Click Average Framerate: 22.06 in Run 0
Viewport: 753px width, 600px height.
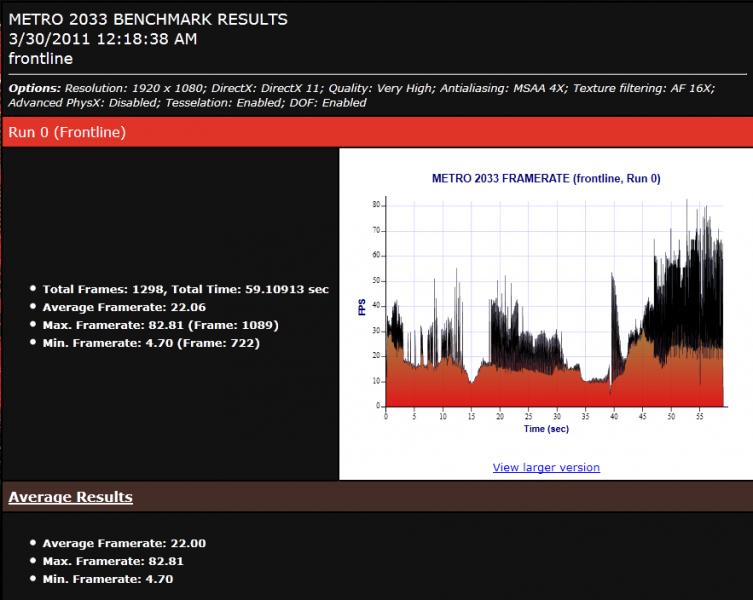[124, 307]
